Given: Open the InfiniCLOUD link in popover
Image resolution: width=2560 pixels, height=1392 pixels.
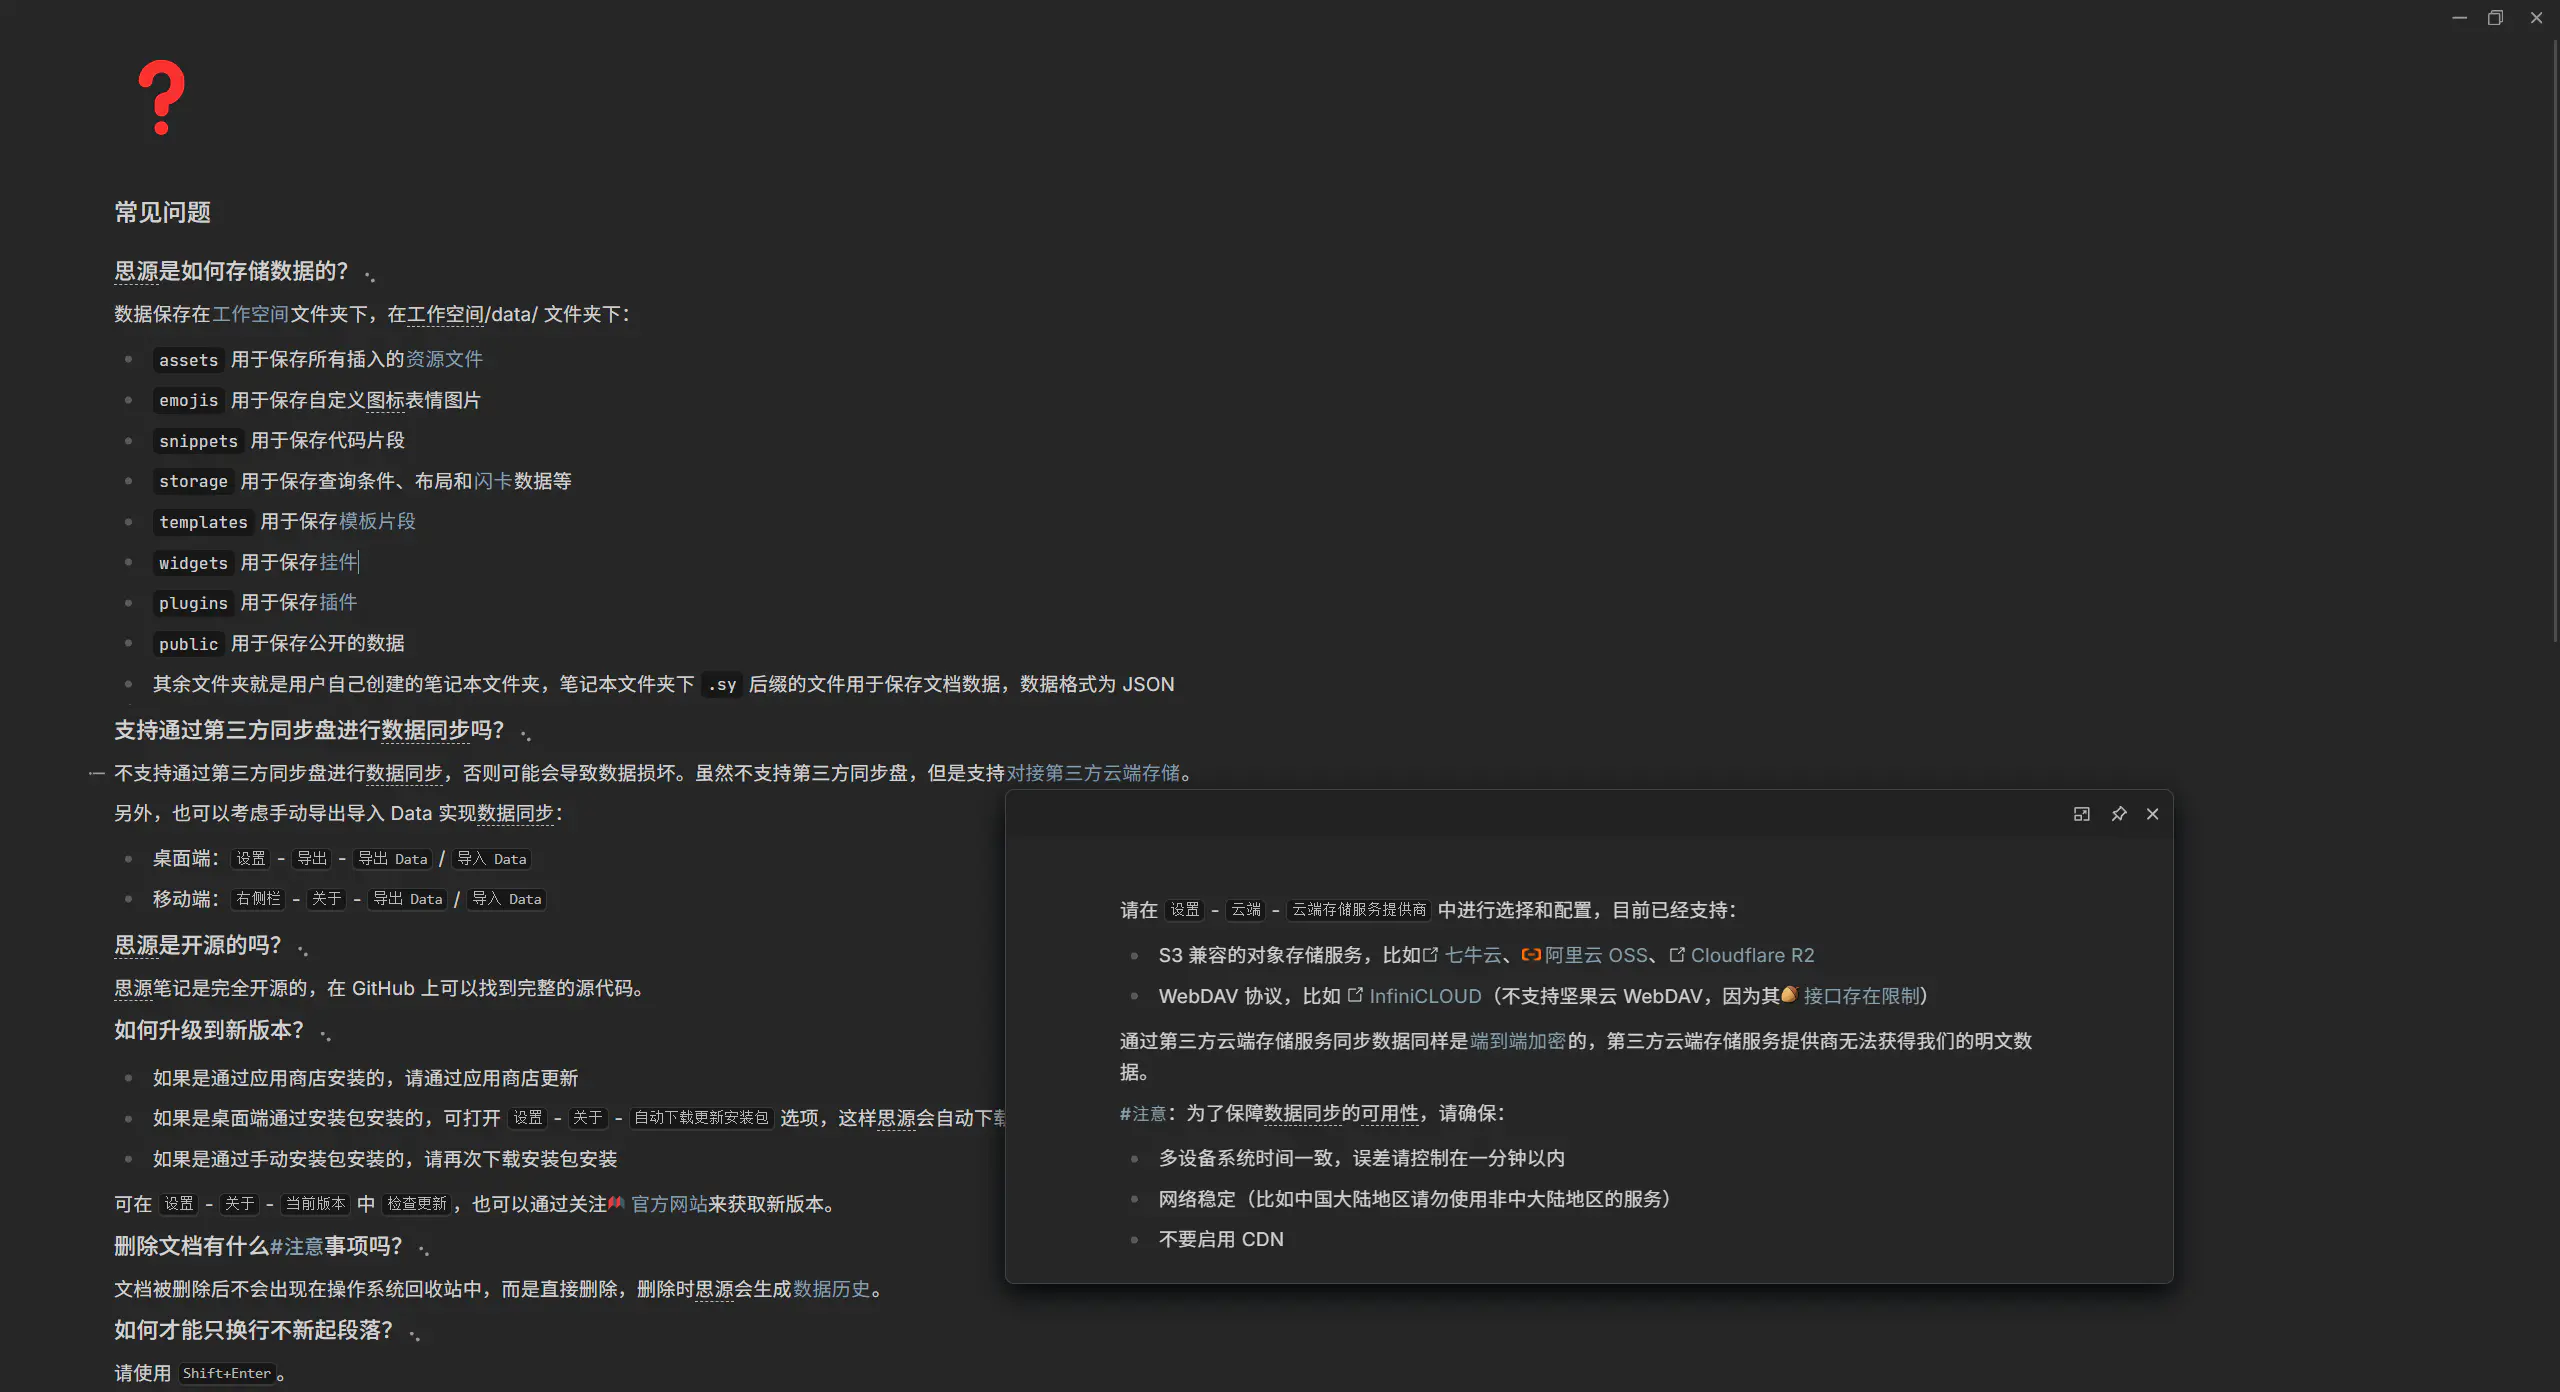Looking at the screenshot, I should coord(1424,996).
